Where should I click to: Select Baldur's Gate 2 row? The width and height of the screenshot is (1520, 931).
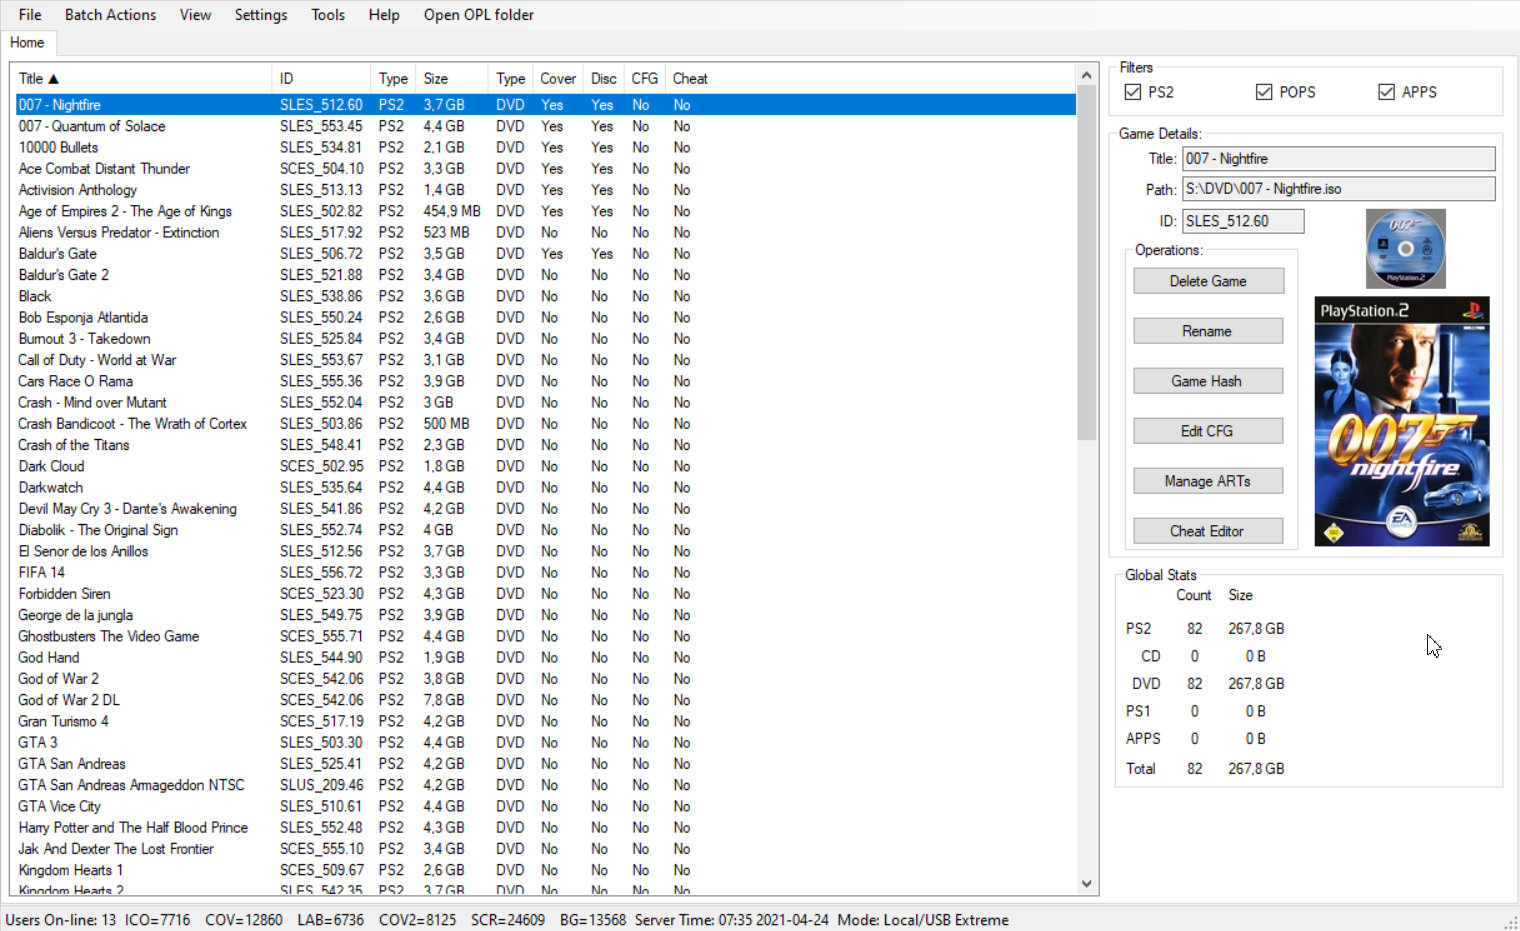click(545, 275)
